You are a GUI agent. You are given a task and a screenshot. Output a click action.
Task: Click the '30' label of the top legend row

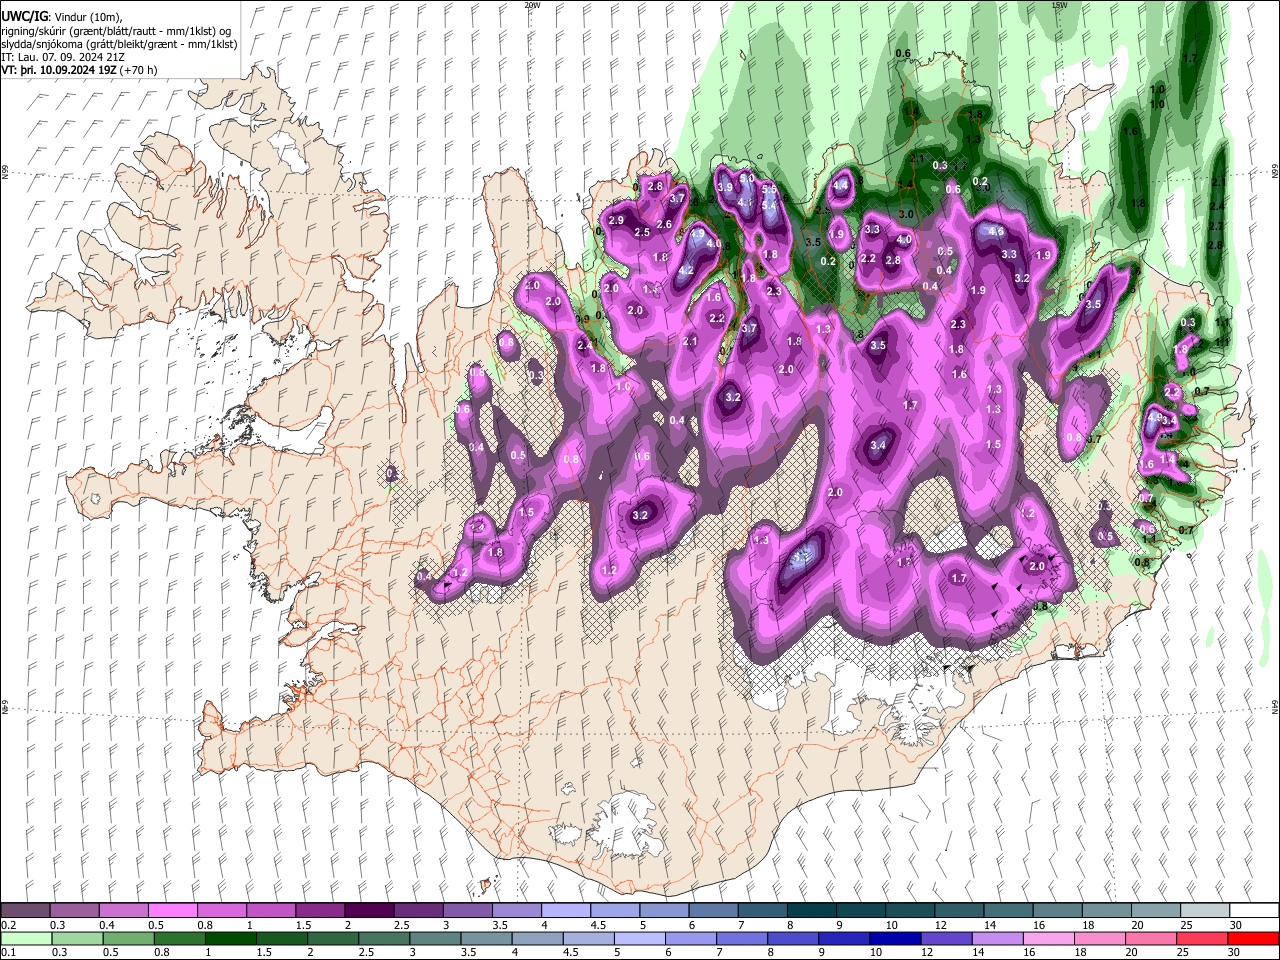tap(1236, 925)
